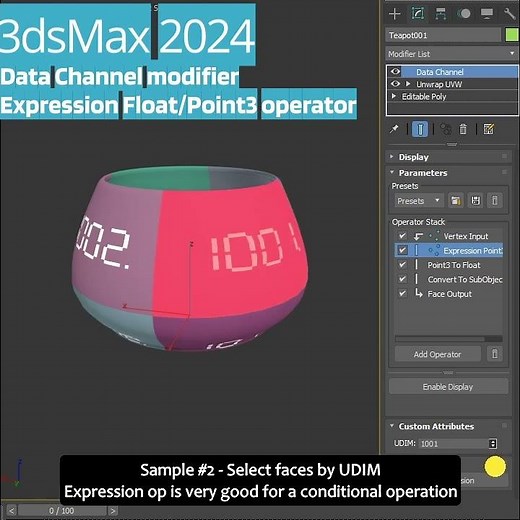Toggle Unwrap UVW modifier eye visibility
The width and height of the screenshot is (520, 520).
395,84
